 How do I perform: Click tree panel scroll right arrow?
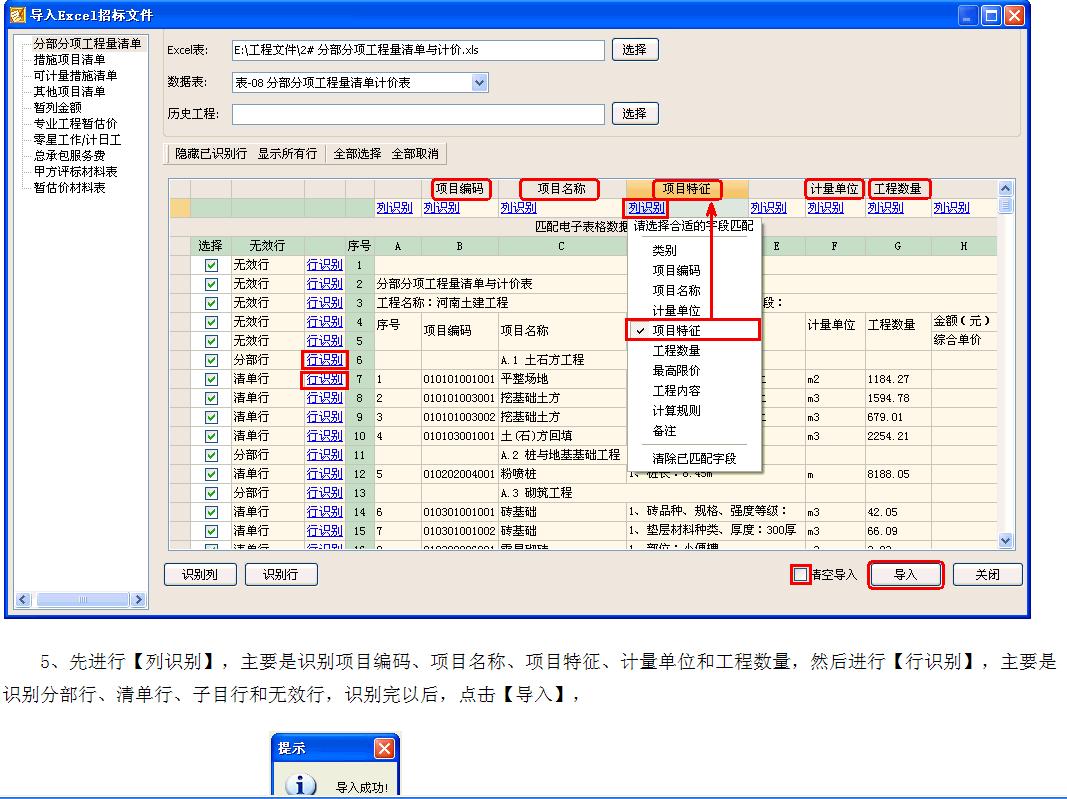point(139,600)
